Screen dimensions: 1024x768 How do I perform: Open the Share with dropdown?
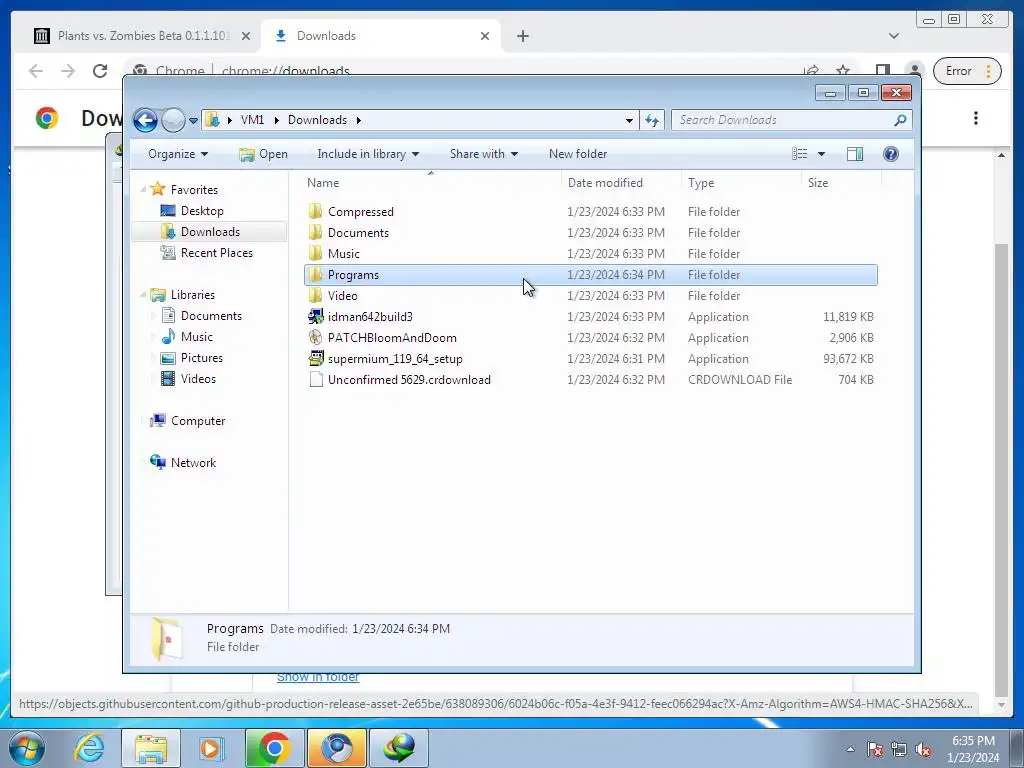483,154
